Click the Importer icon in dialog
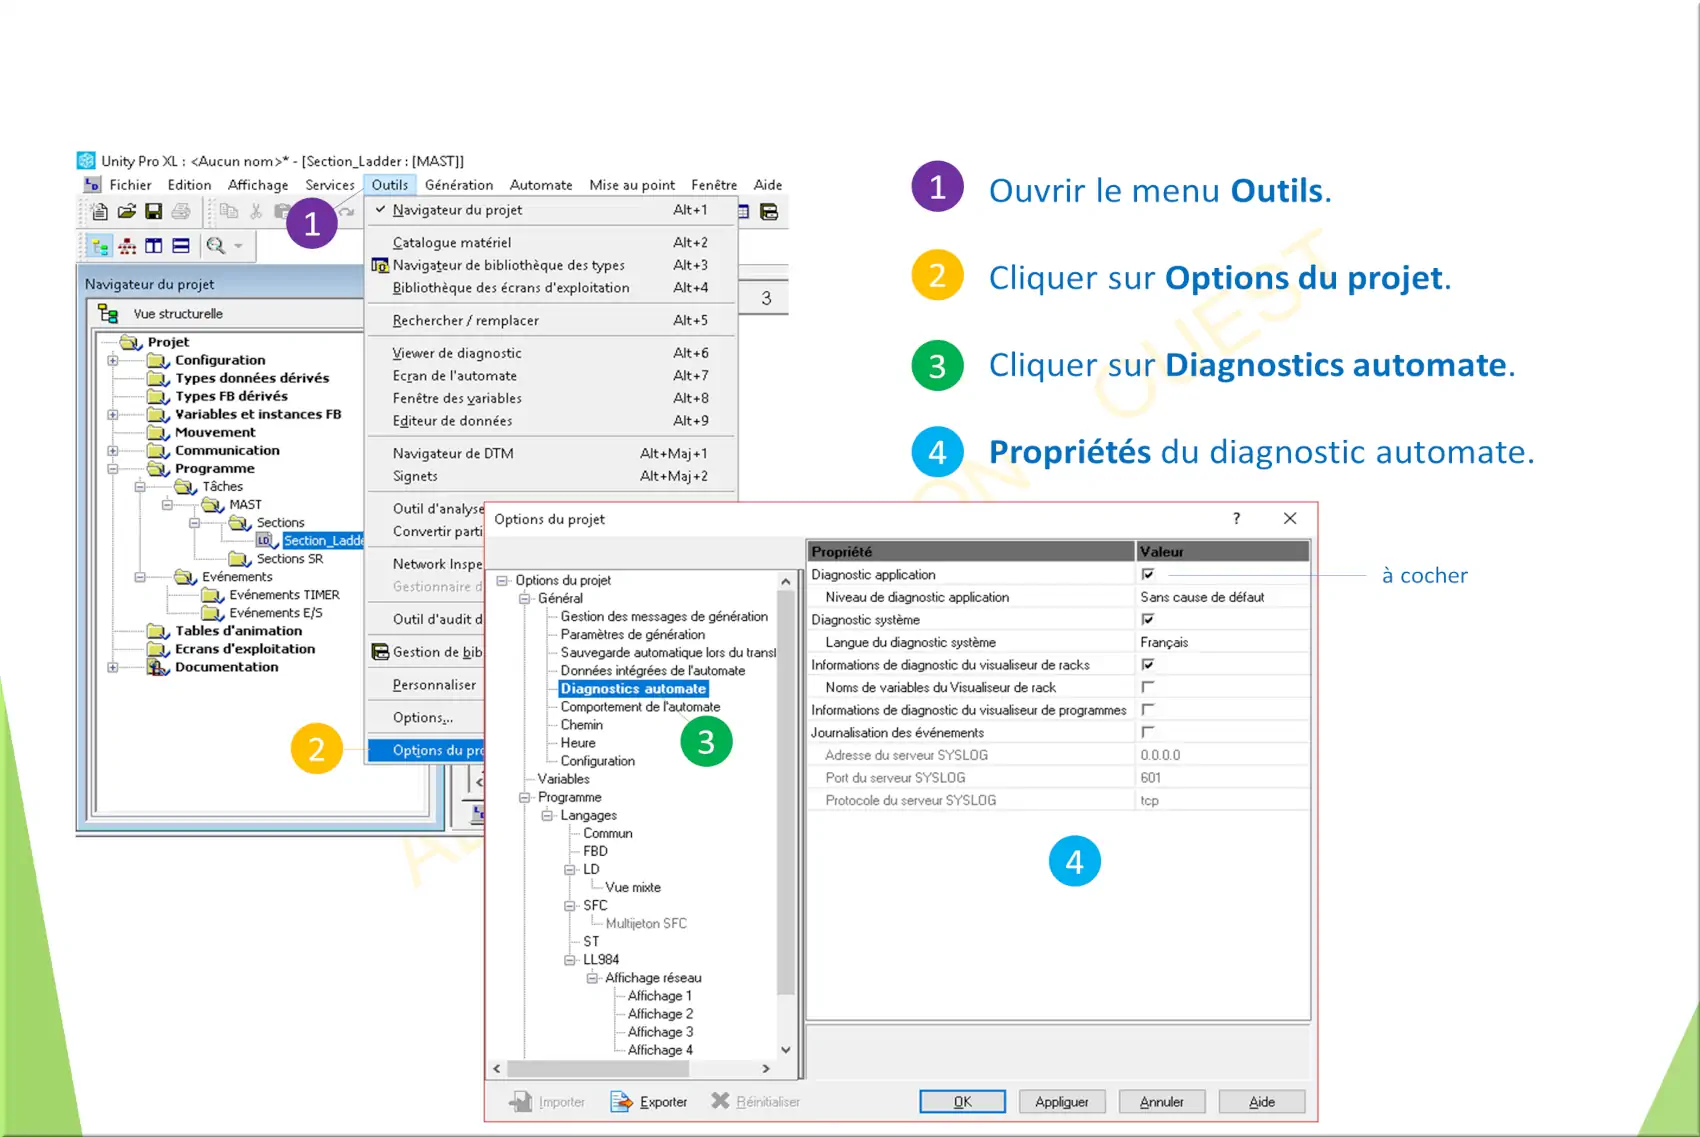 [520, 1102]
